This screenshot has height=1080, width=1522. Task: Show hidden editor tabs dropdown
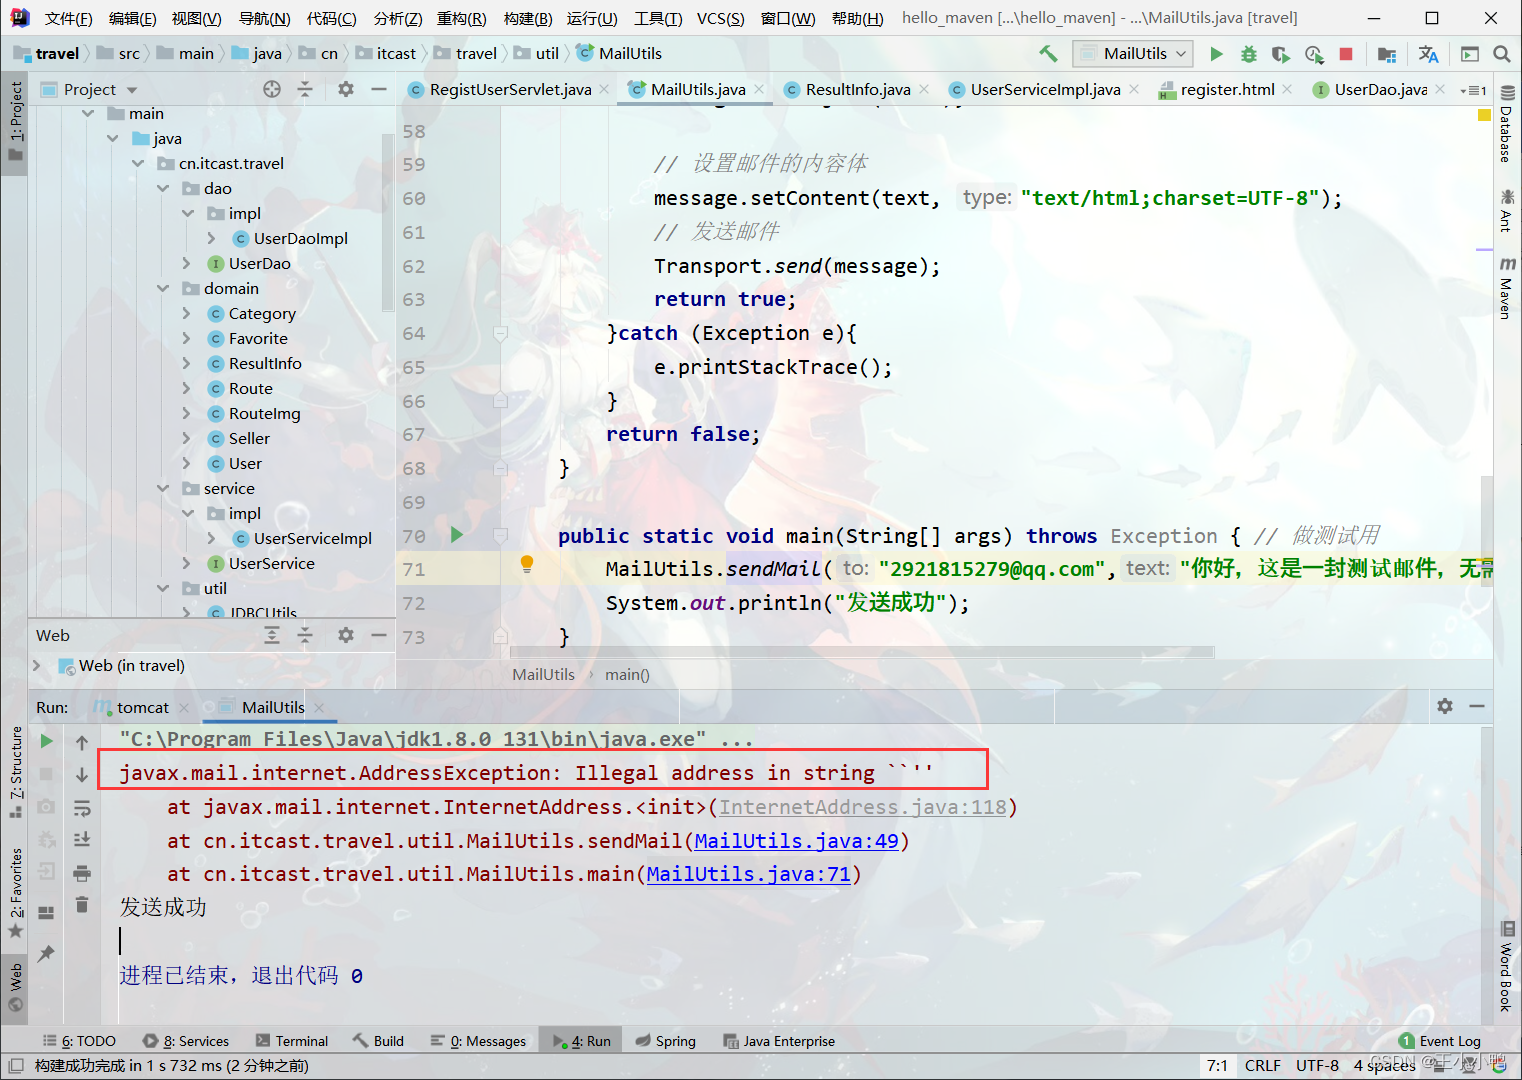(x=1473, y=90)
